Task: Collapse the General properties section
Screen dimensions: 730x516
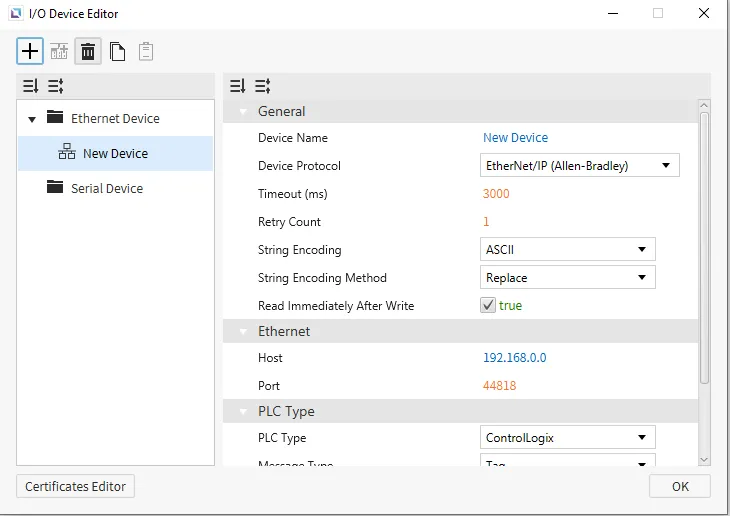Action: coord(242,112)
